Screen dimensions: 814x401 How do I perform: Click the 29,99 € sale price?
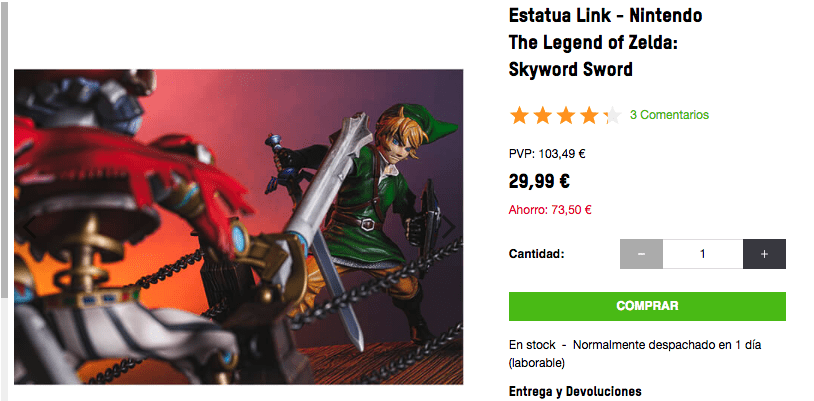539,182
